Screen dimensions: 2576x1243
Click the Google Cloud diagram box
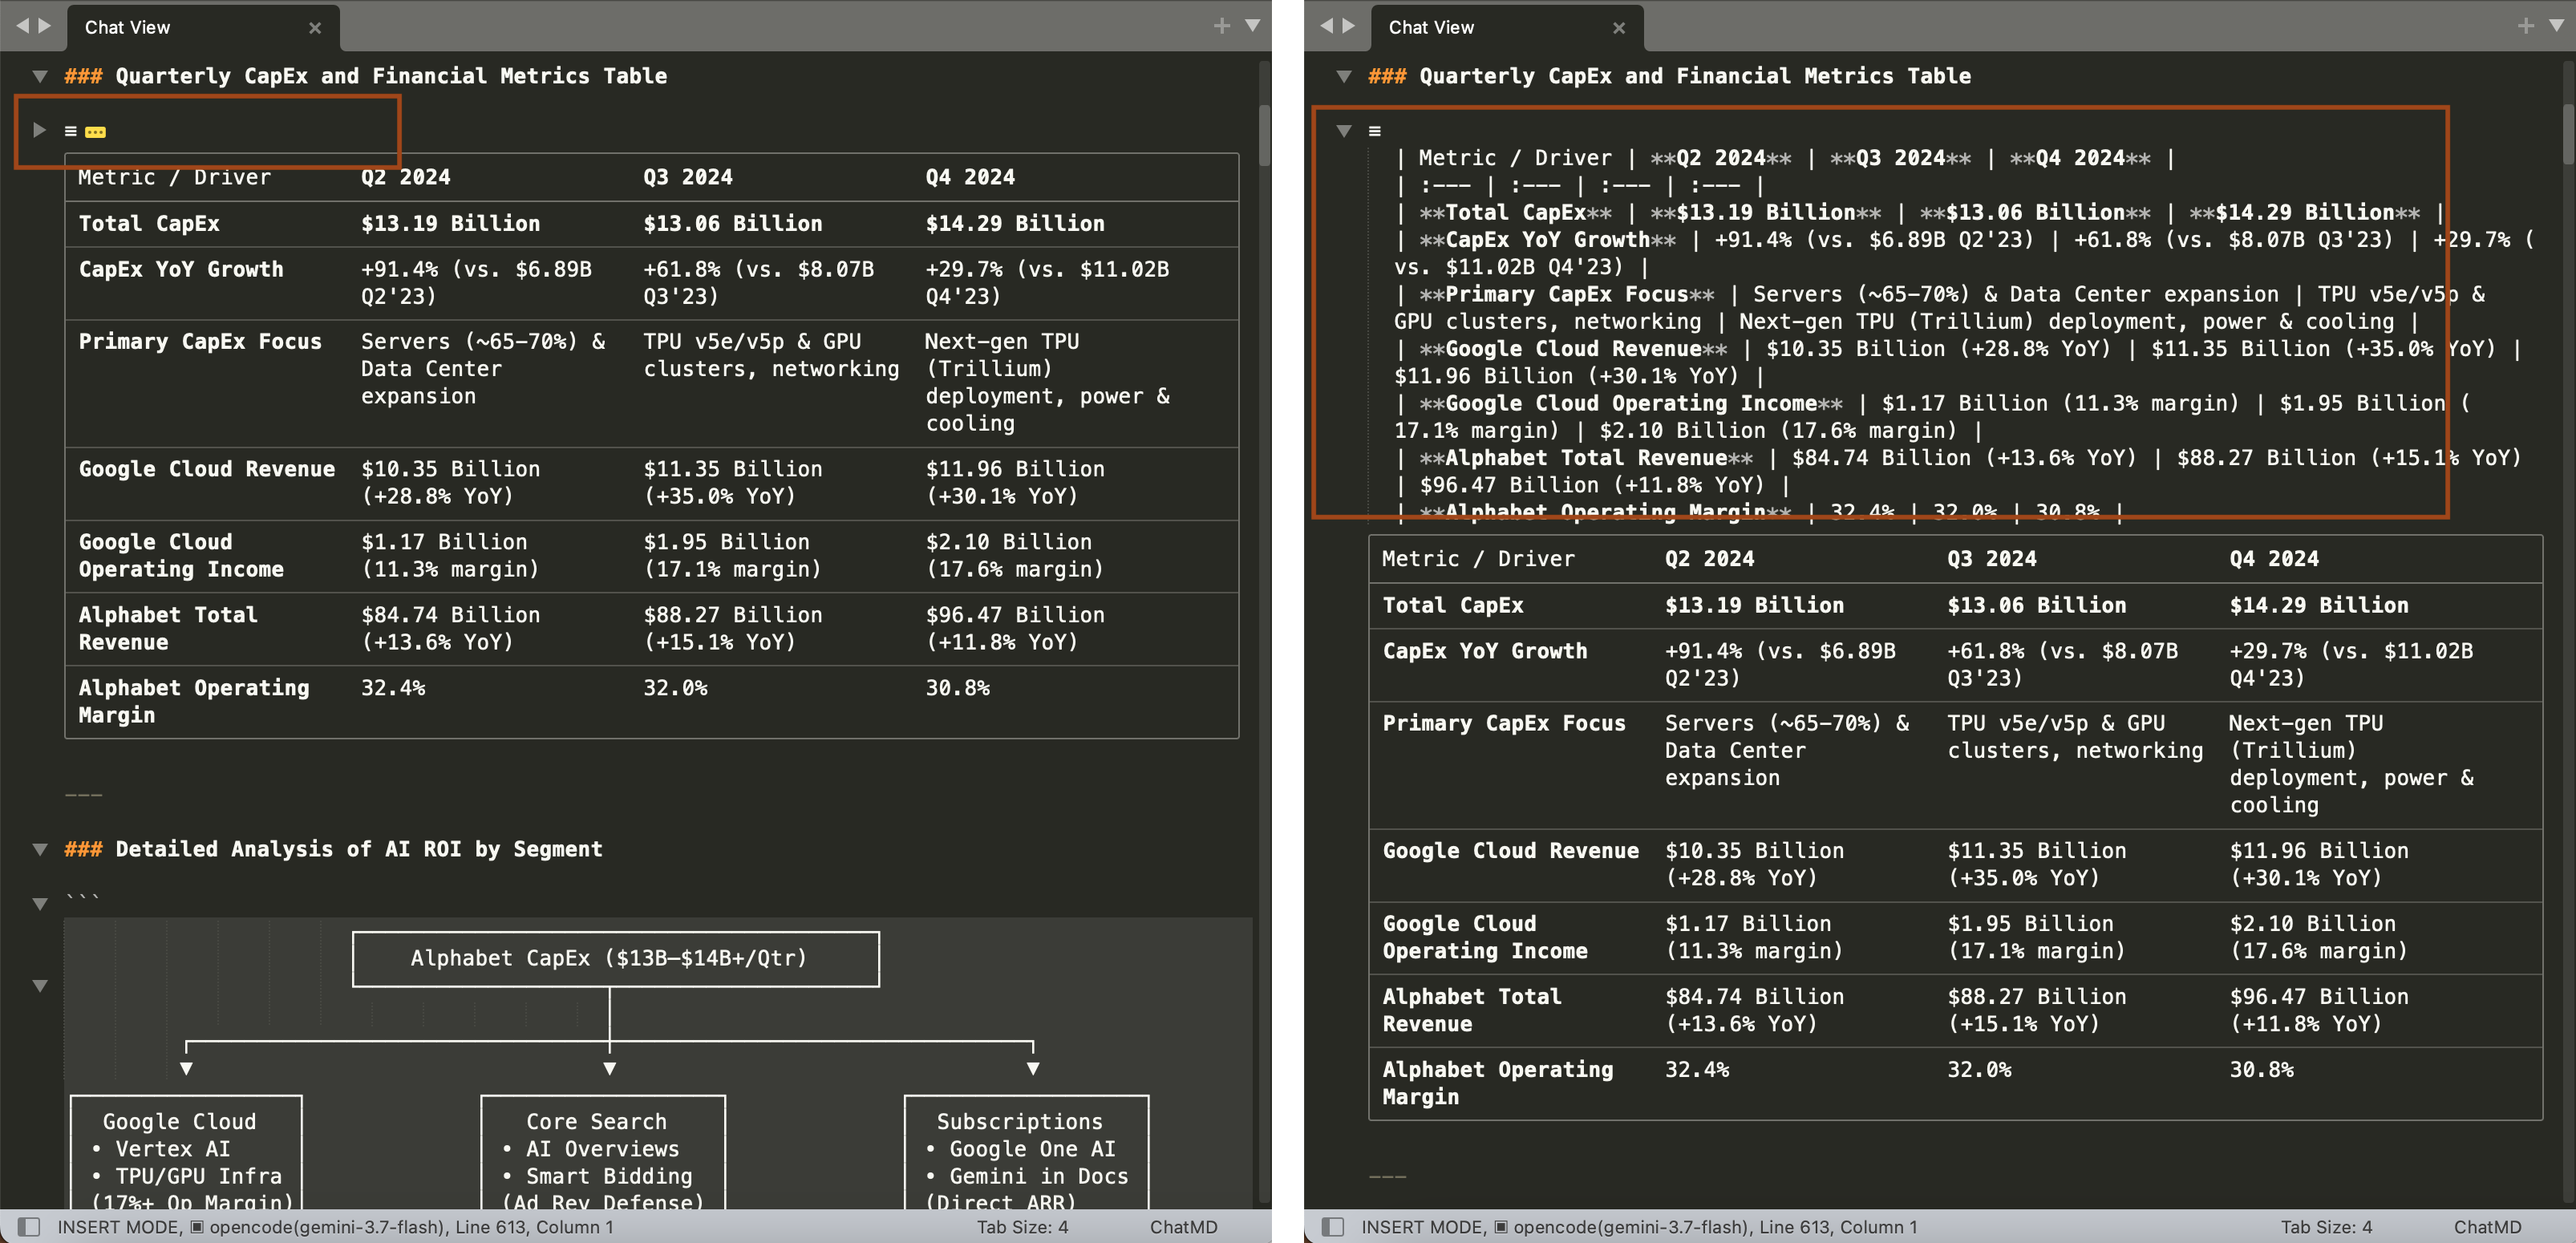pos(186,1153)
